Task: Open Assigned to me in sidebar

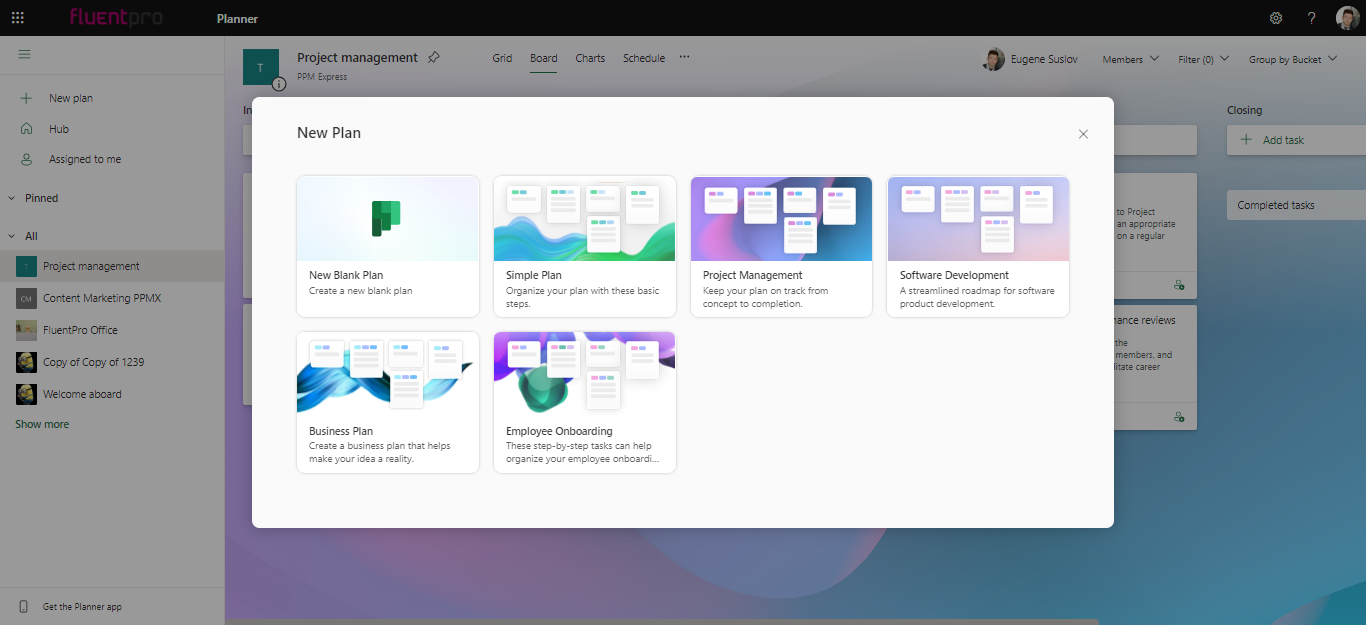Action: coord(112,159)
